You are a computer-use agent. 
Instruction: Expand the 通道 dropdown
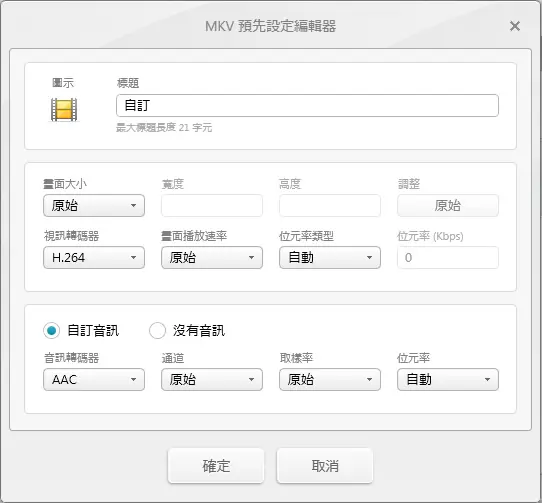pos(212,380)
